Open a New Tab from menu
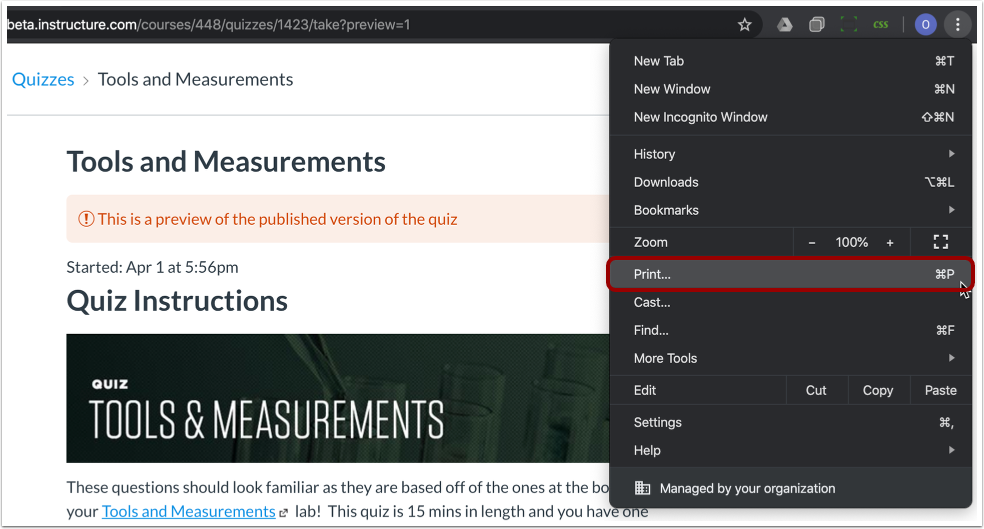The width and height of the screenshot is (984, 529). point(790,61)
